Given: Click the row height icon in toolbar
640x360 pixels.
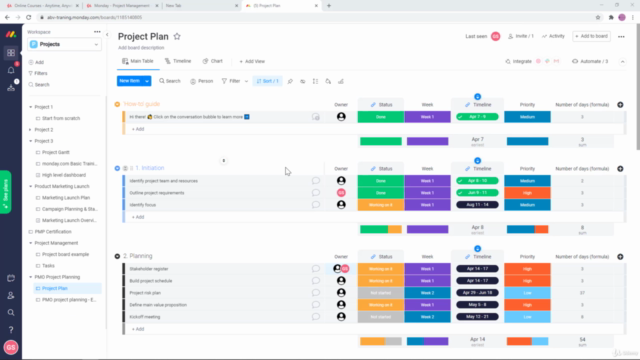Looking at the screenshot, I should [x=316, y=81].
